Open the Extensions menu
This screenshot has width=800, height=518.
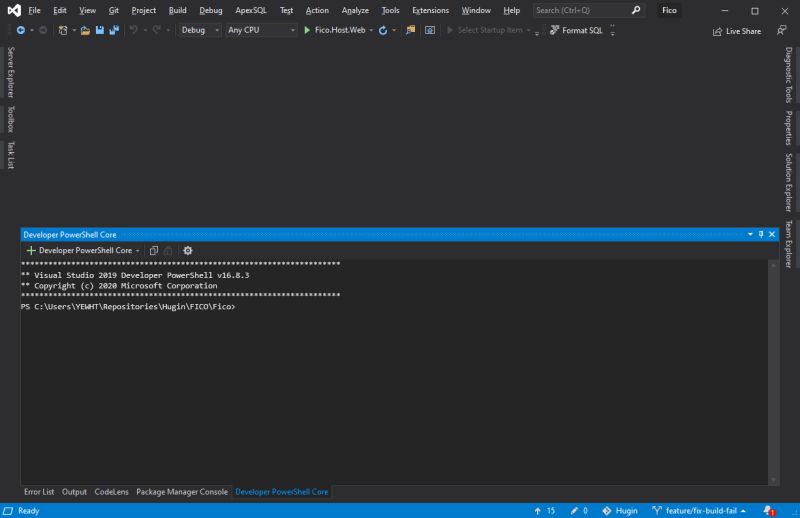click(x=430, y=10)
